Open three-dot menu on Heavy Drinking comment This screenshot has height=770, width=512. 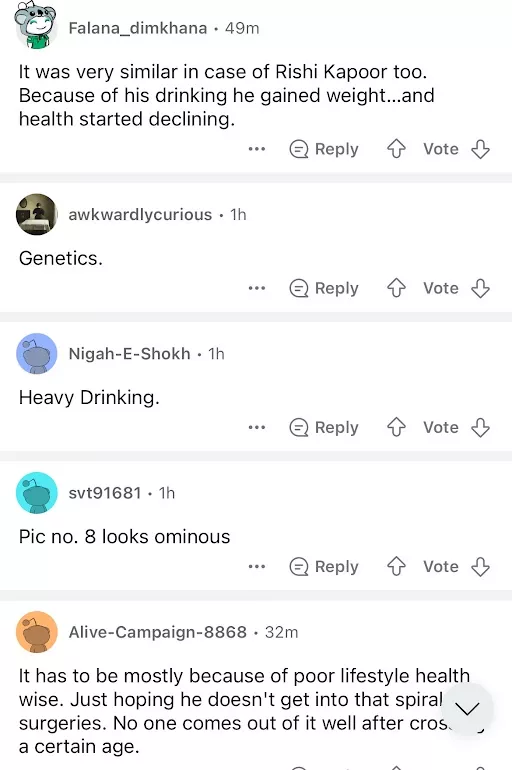257,427
